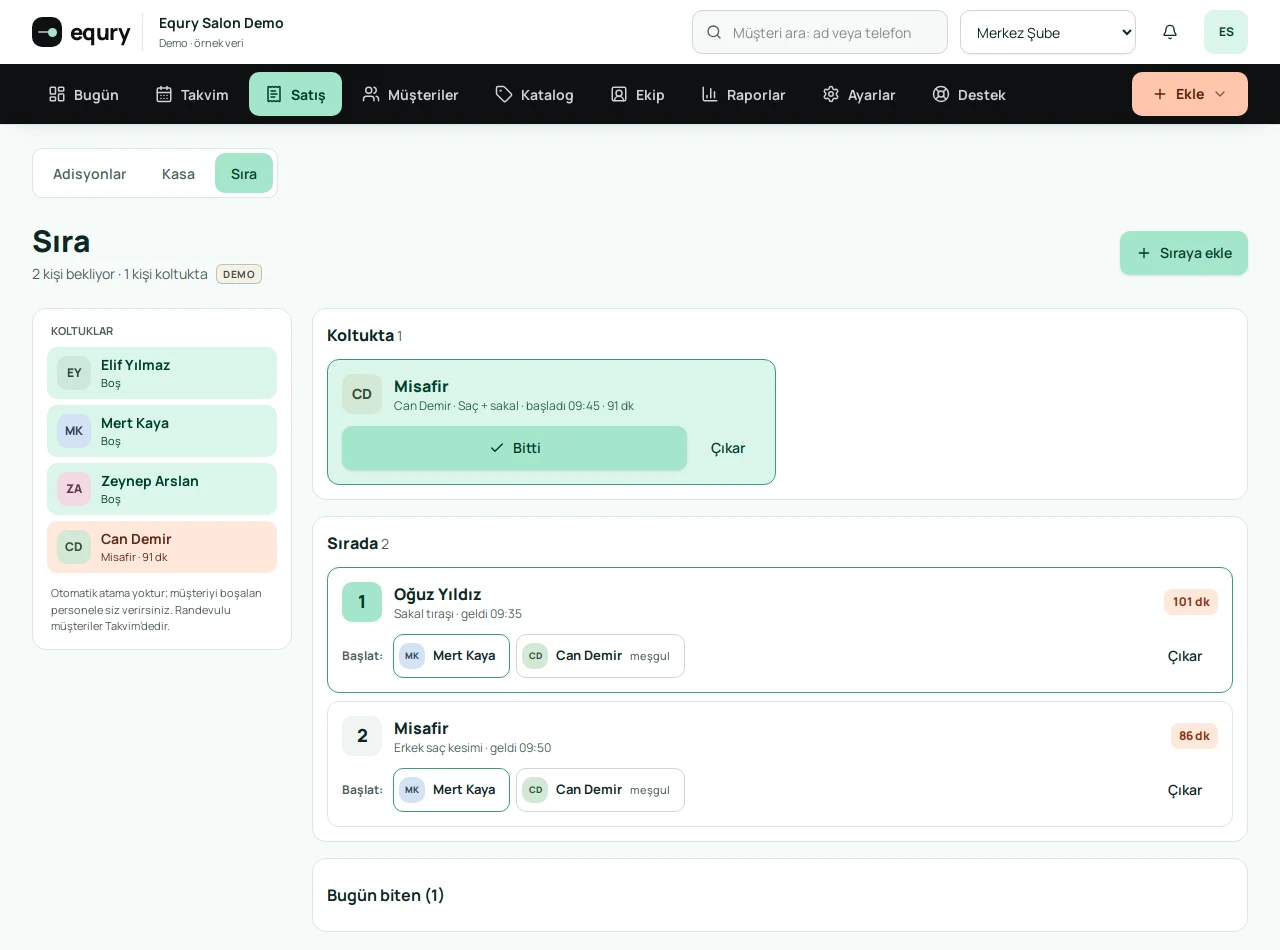Select Elif Yılmaz chair in Koltuklar

162,373
